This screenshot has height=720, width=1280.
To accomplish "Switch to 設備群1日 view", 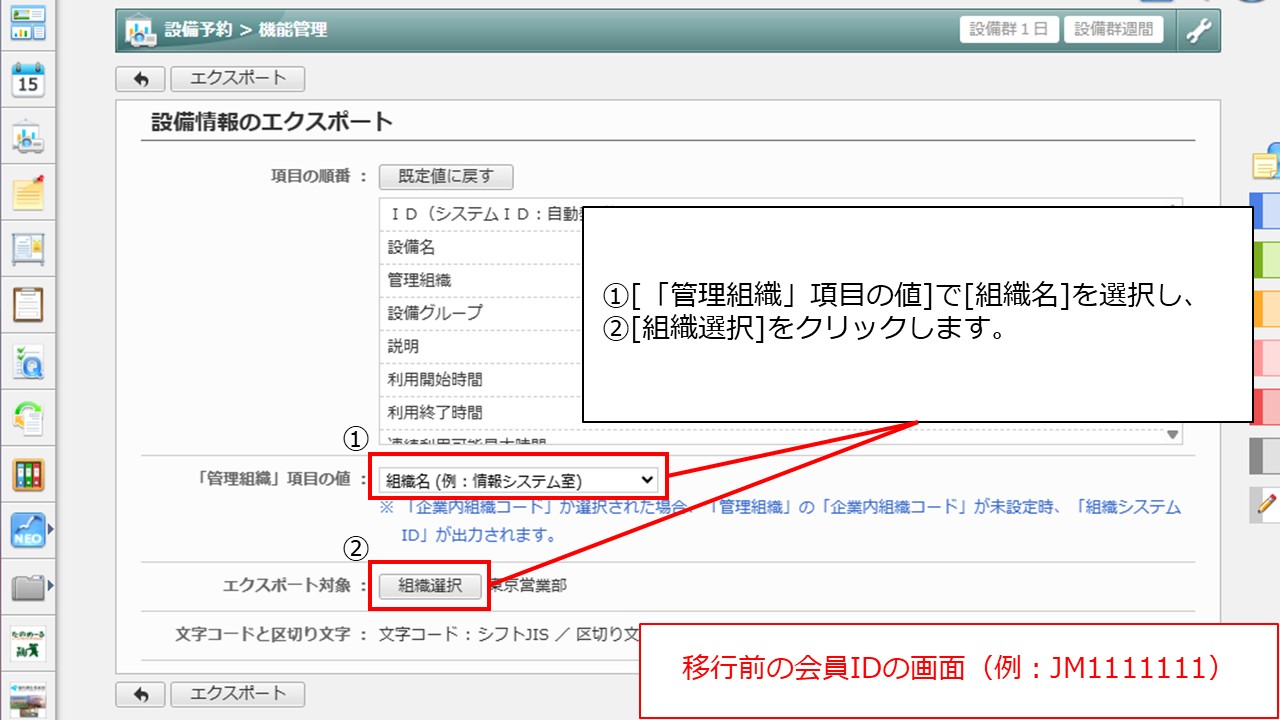I will click(1009, 29).
